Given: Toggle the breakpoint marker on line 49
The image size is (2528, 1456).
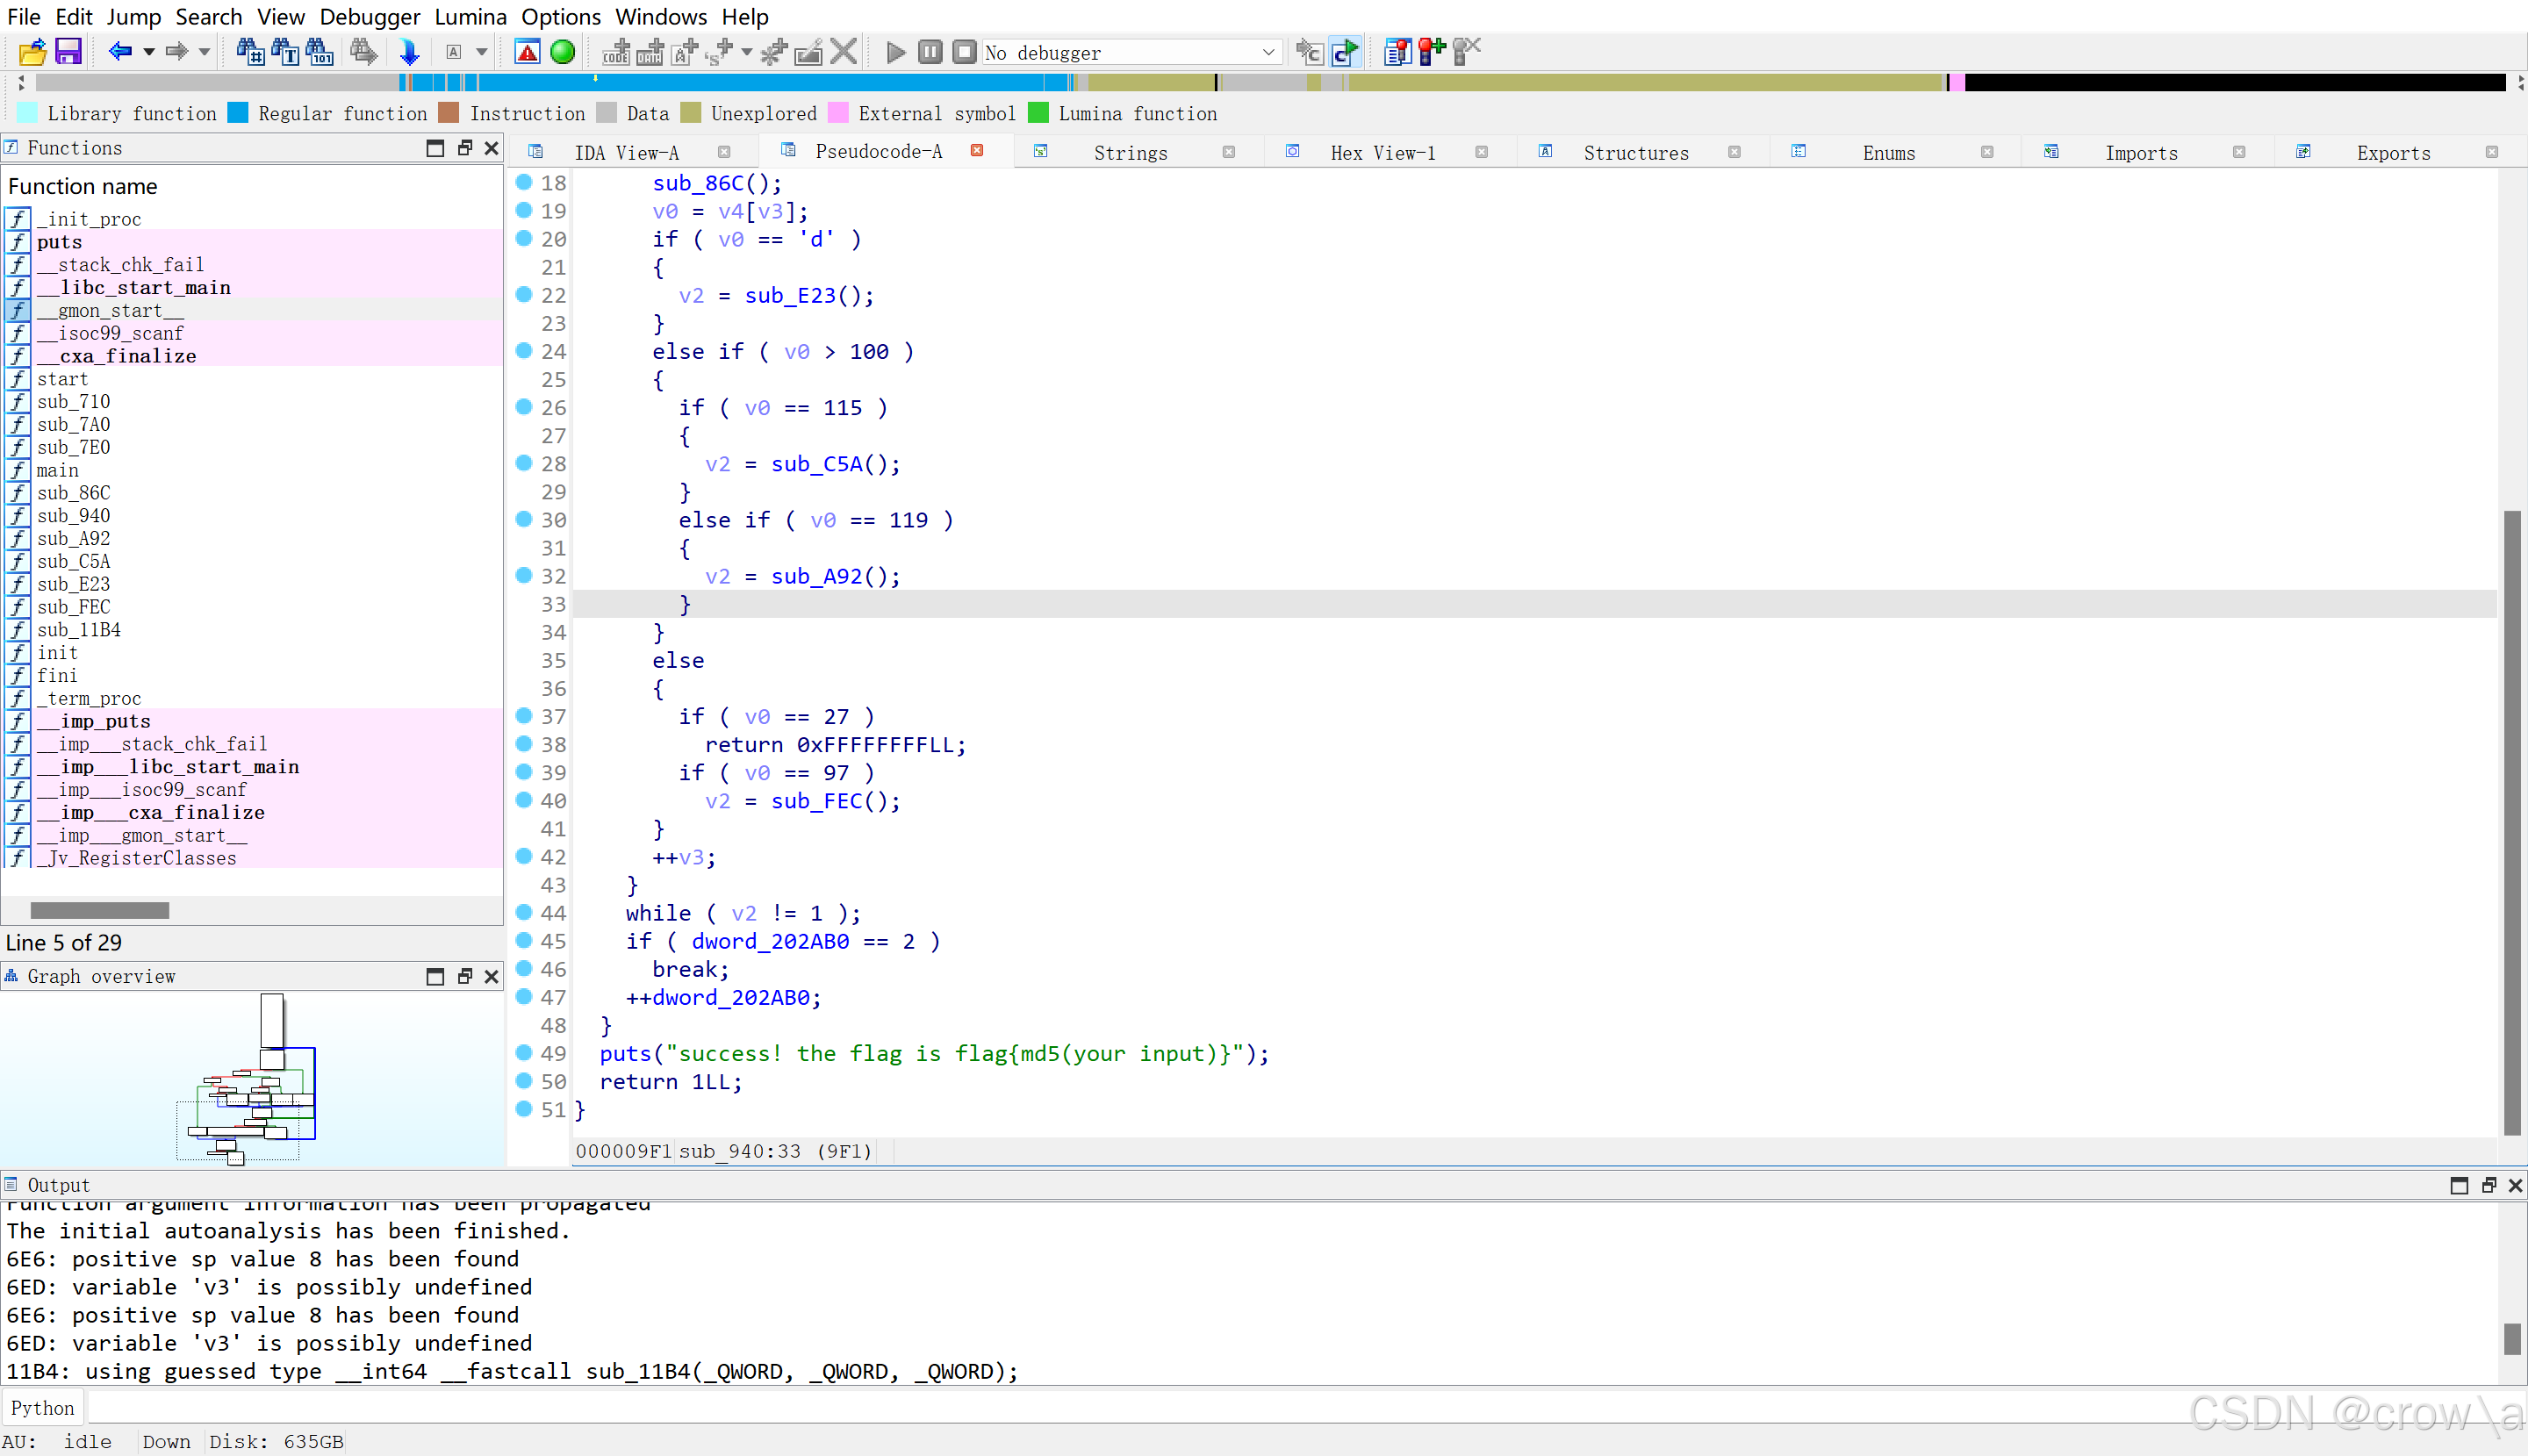Looking at the screenshot, I should click(x=525, y=1053).
